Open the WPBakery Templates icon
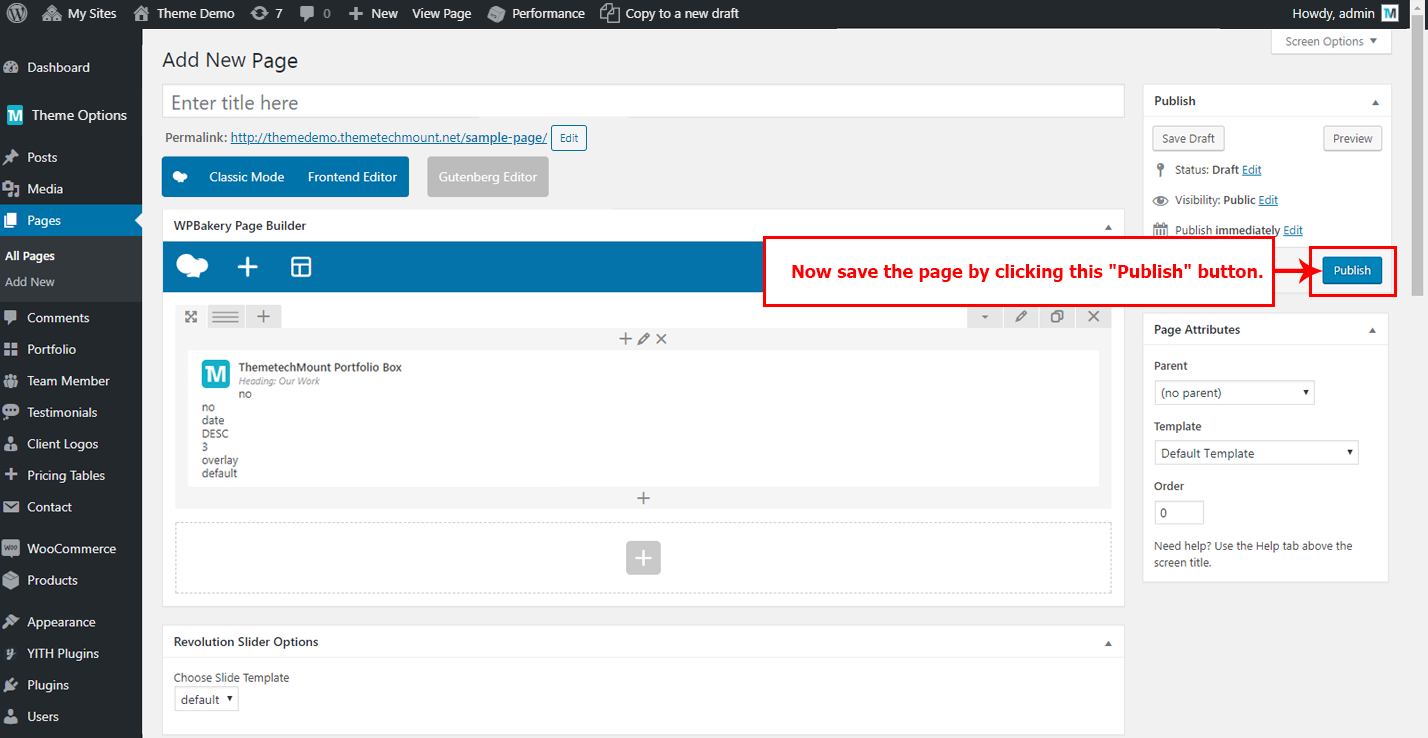This screenshot has height=738, width=1428. pos(301,266)
